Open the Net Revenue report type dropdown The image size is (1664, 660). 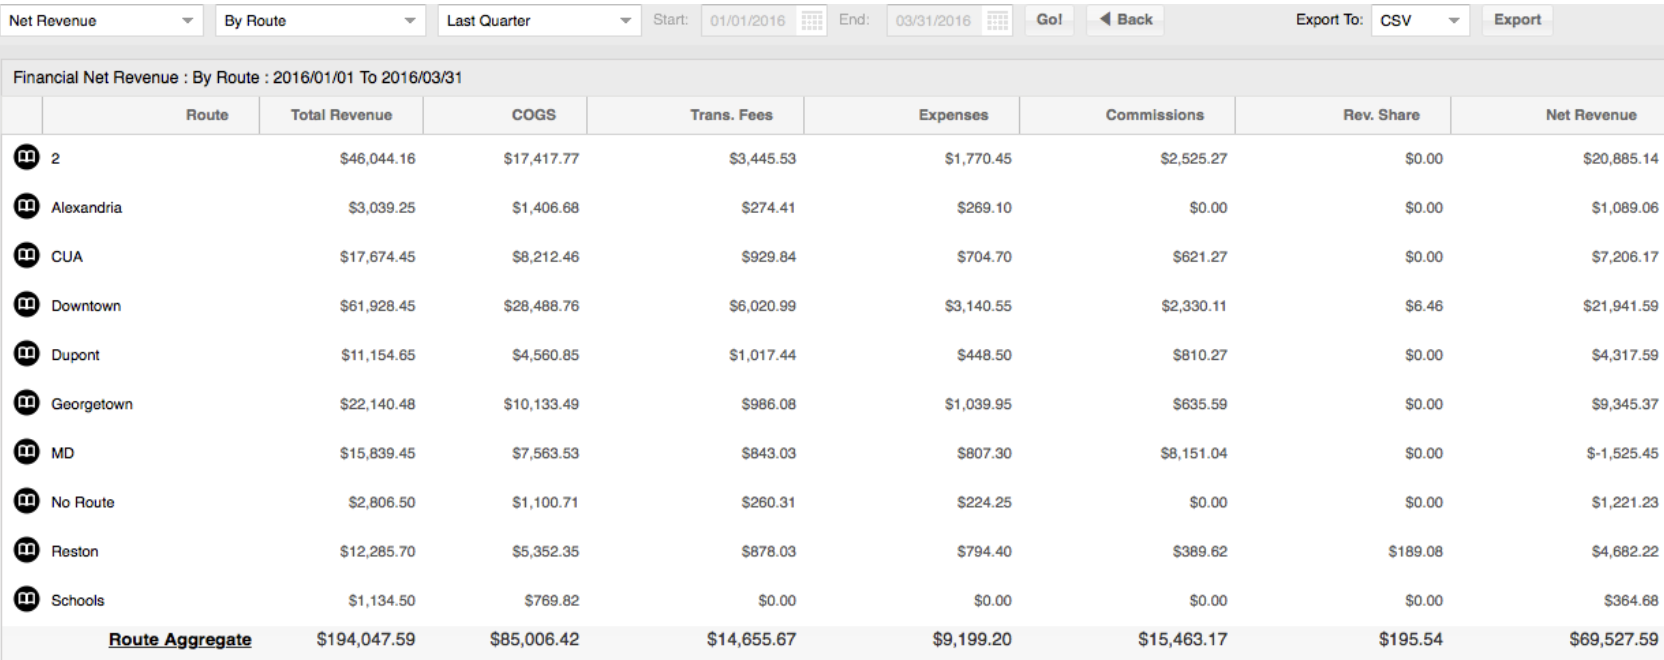tap(101, 21)
